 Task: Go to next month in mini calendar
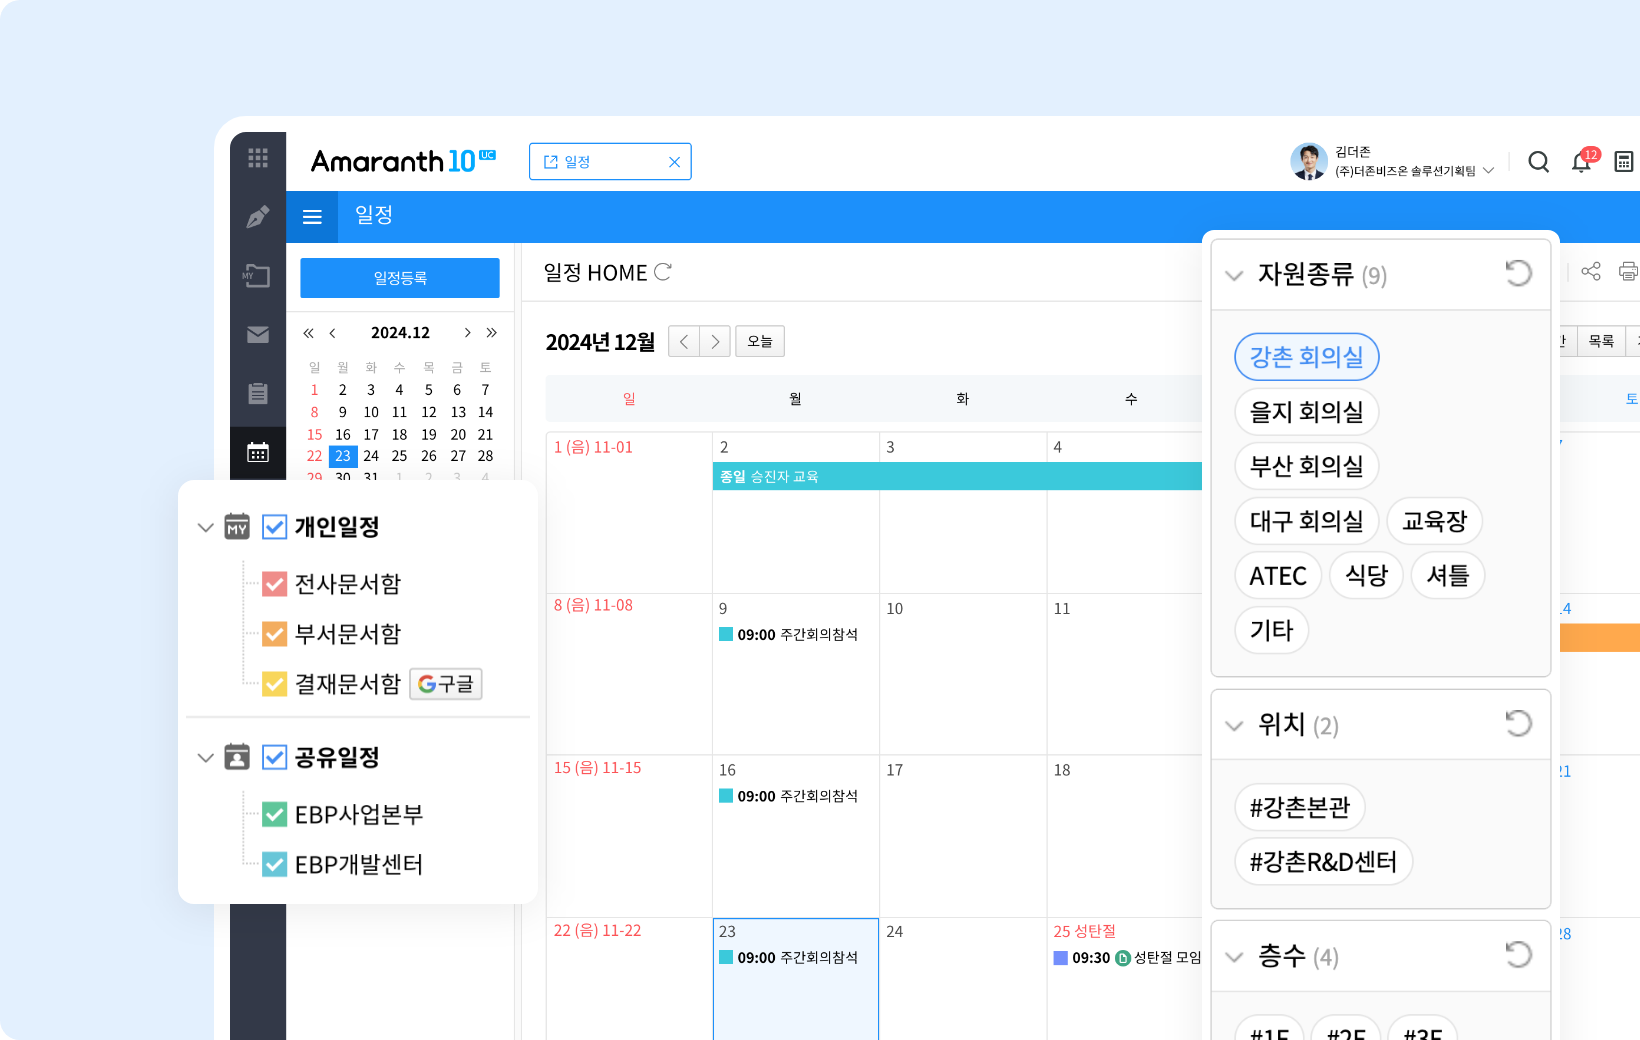pyautogui.click(x=467, y=333)
